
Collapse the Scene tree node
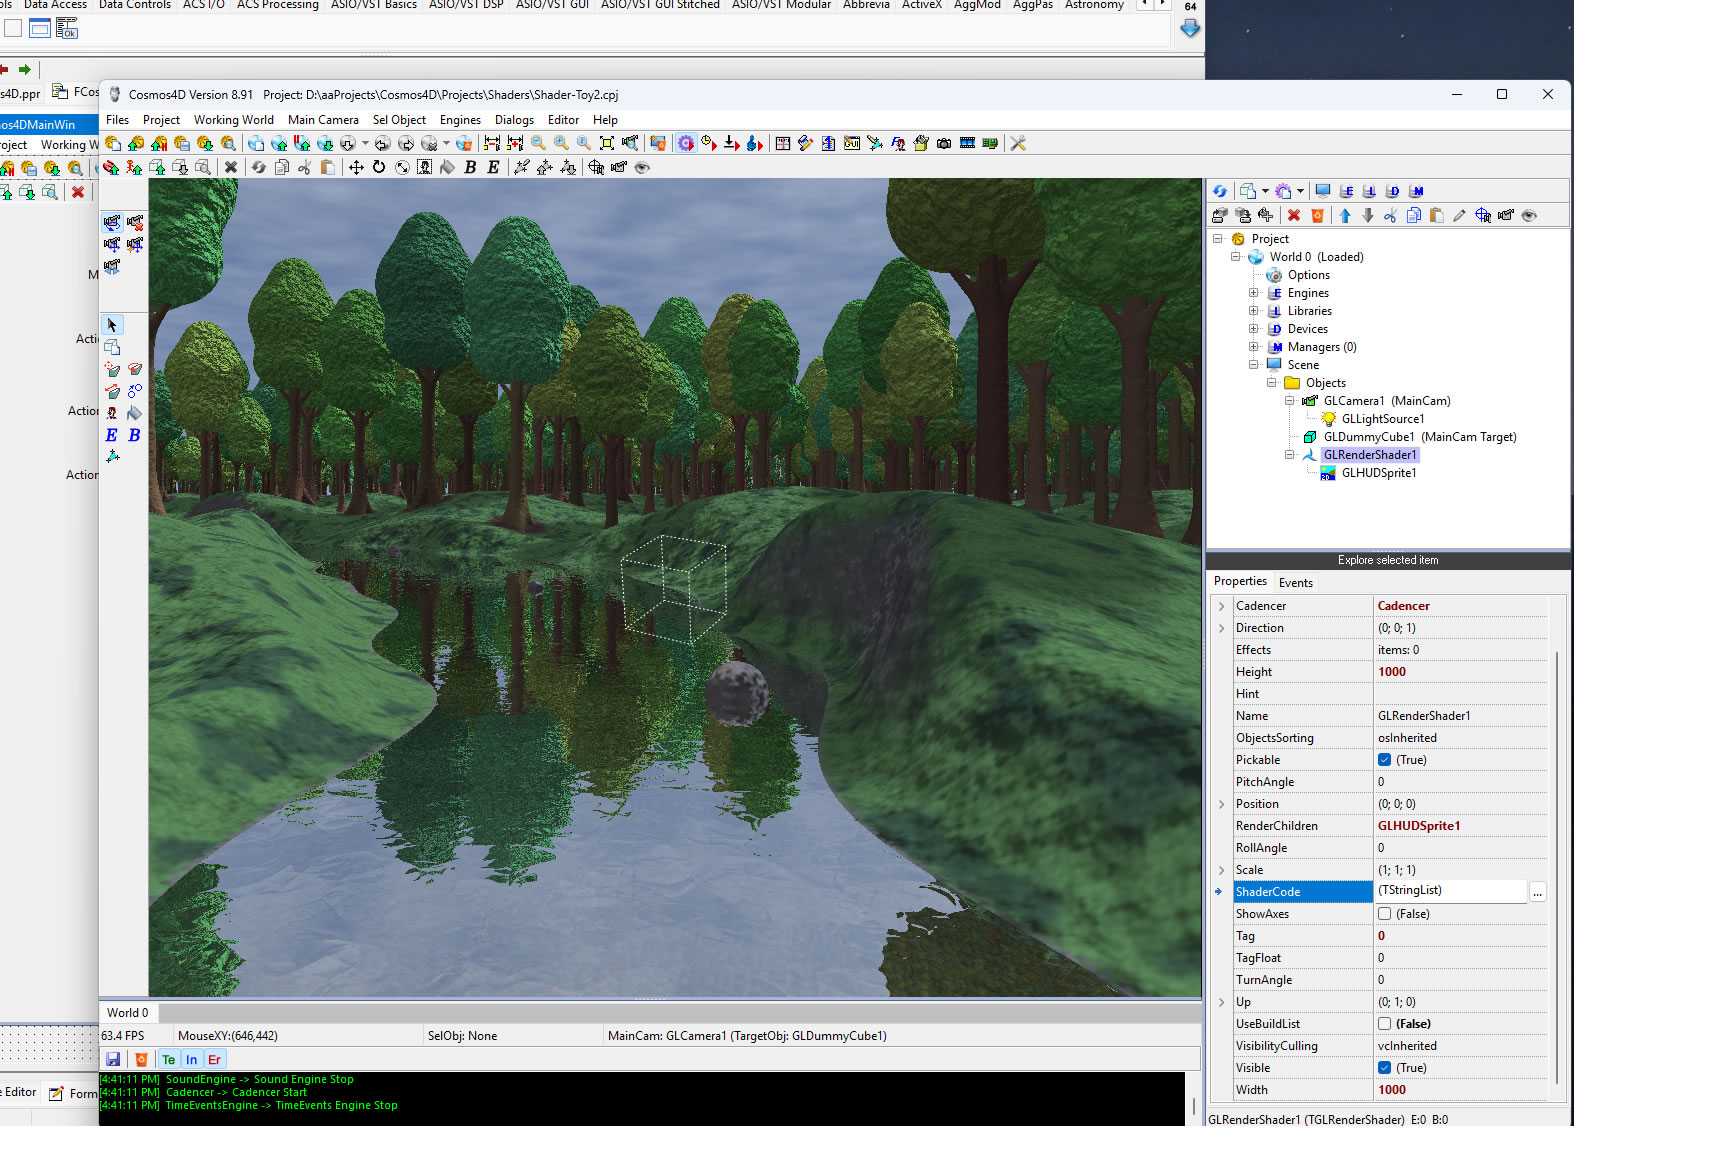tap(1253, 365)
